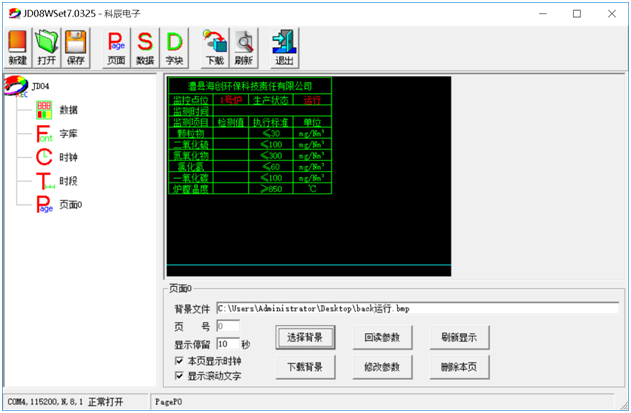Screen dimensions: 631x413
Task: Refresh using the 刷新 toolbar icon
Action: (x=243, y=46)
